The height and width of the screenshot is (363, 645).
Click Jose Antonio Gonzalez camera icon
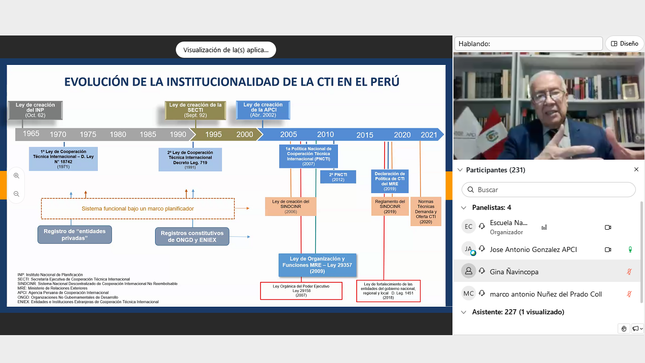tap(608, 249)
